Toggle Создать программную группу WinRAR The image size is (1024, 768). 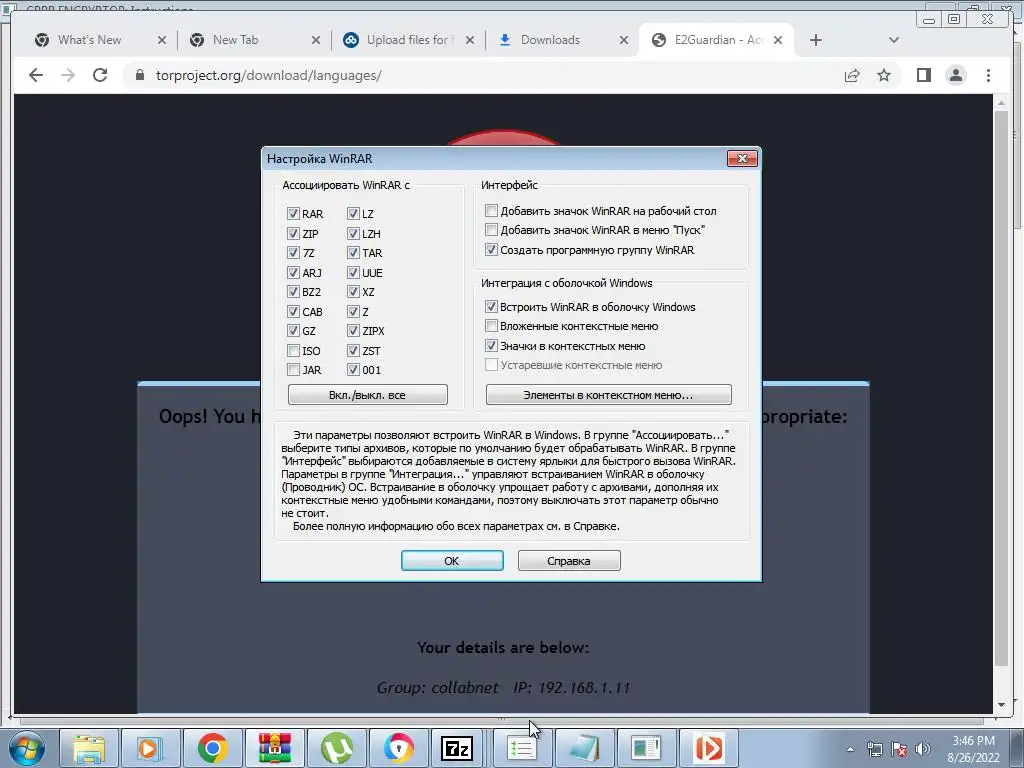click(x=491, y=249)
